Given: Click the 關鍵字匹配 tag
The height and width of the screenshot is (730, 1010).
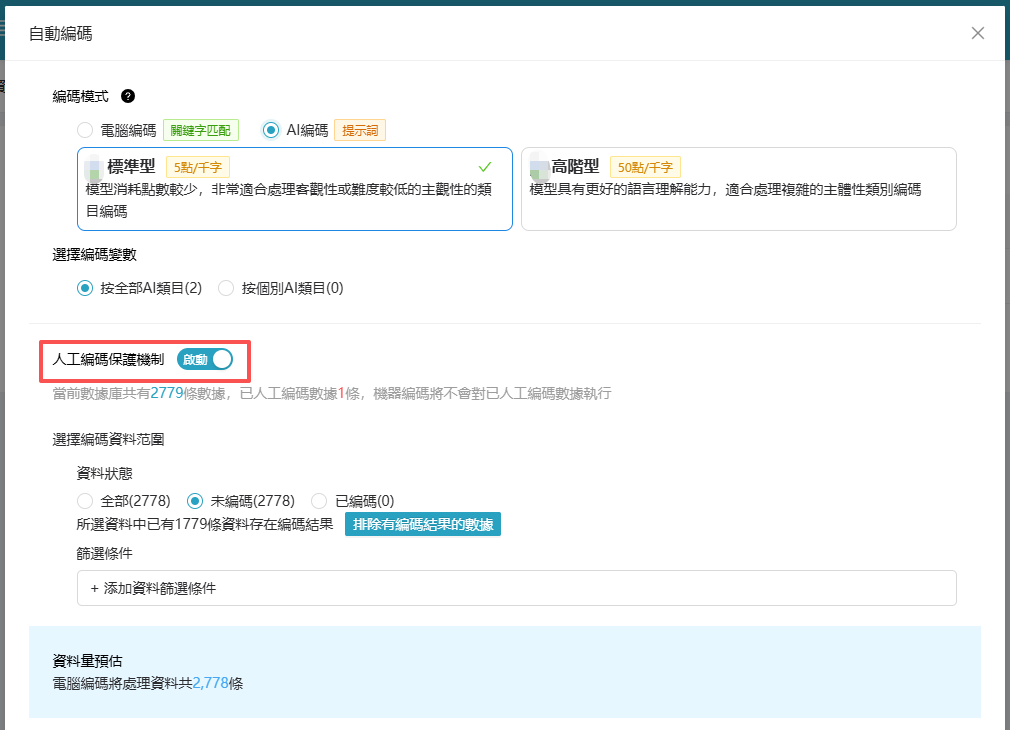Looking at the screenshot, I should tap(201, 130).
